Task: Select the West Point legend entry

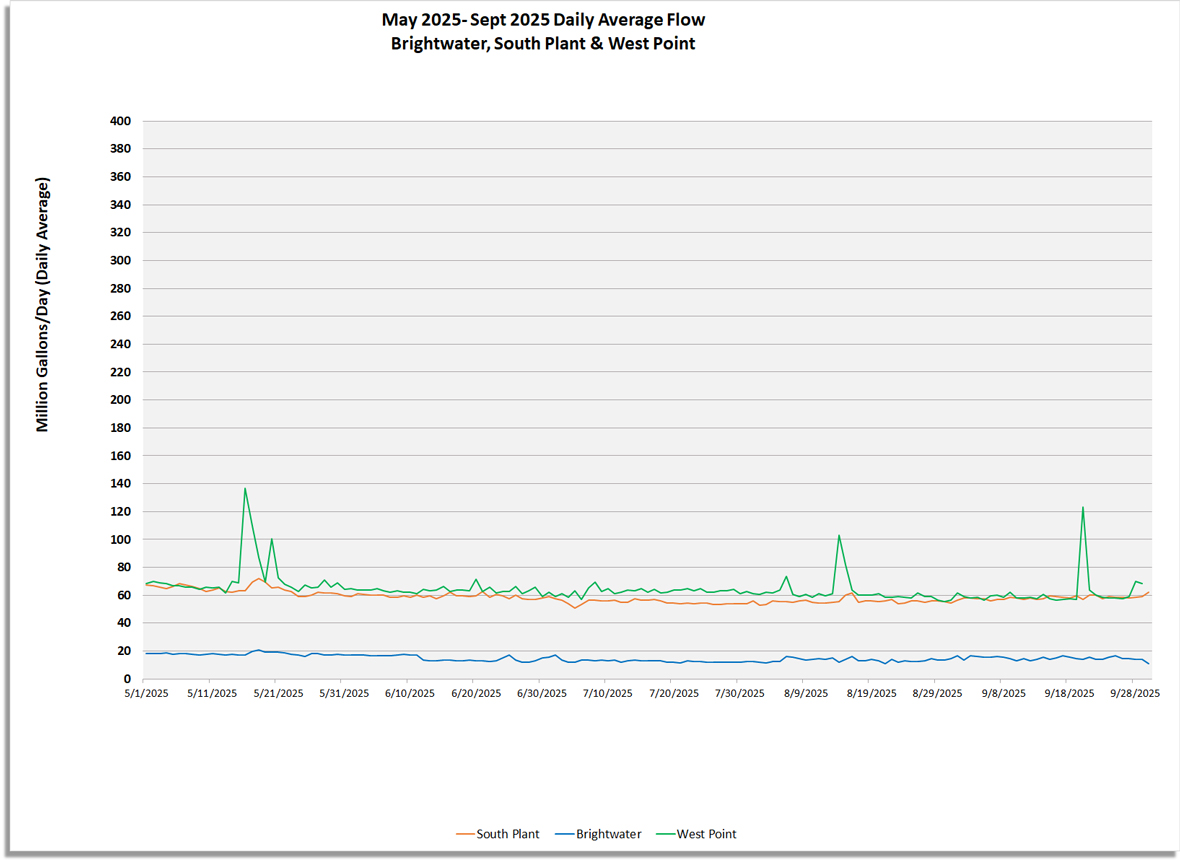Action: (708, 833)
